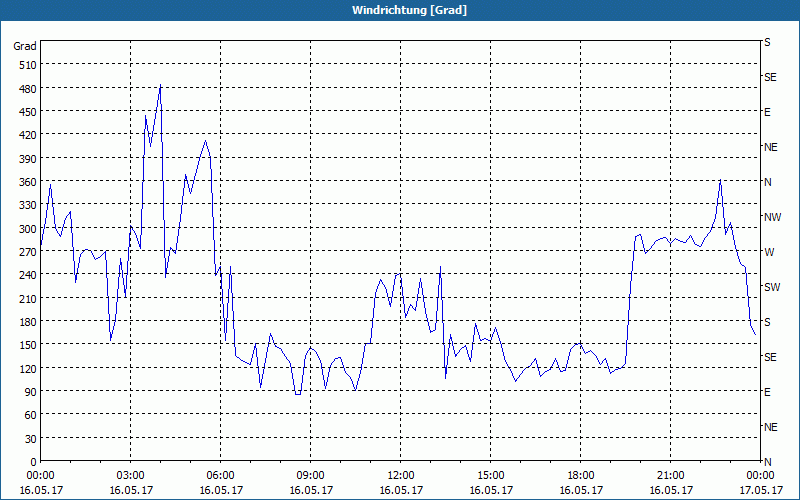Screen dimensions: 800x500
Task: Select the N compass label at zero line
Action: 767,462
